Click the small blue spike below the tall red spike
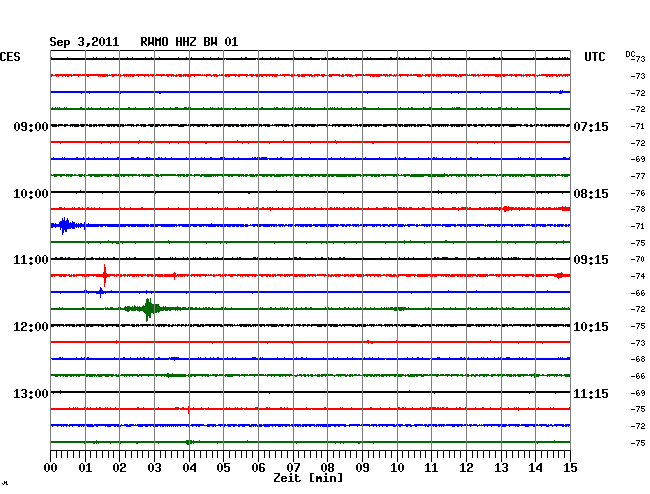 pyautogui.click(x=100, y=292)
